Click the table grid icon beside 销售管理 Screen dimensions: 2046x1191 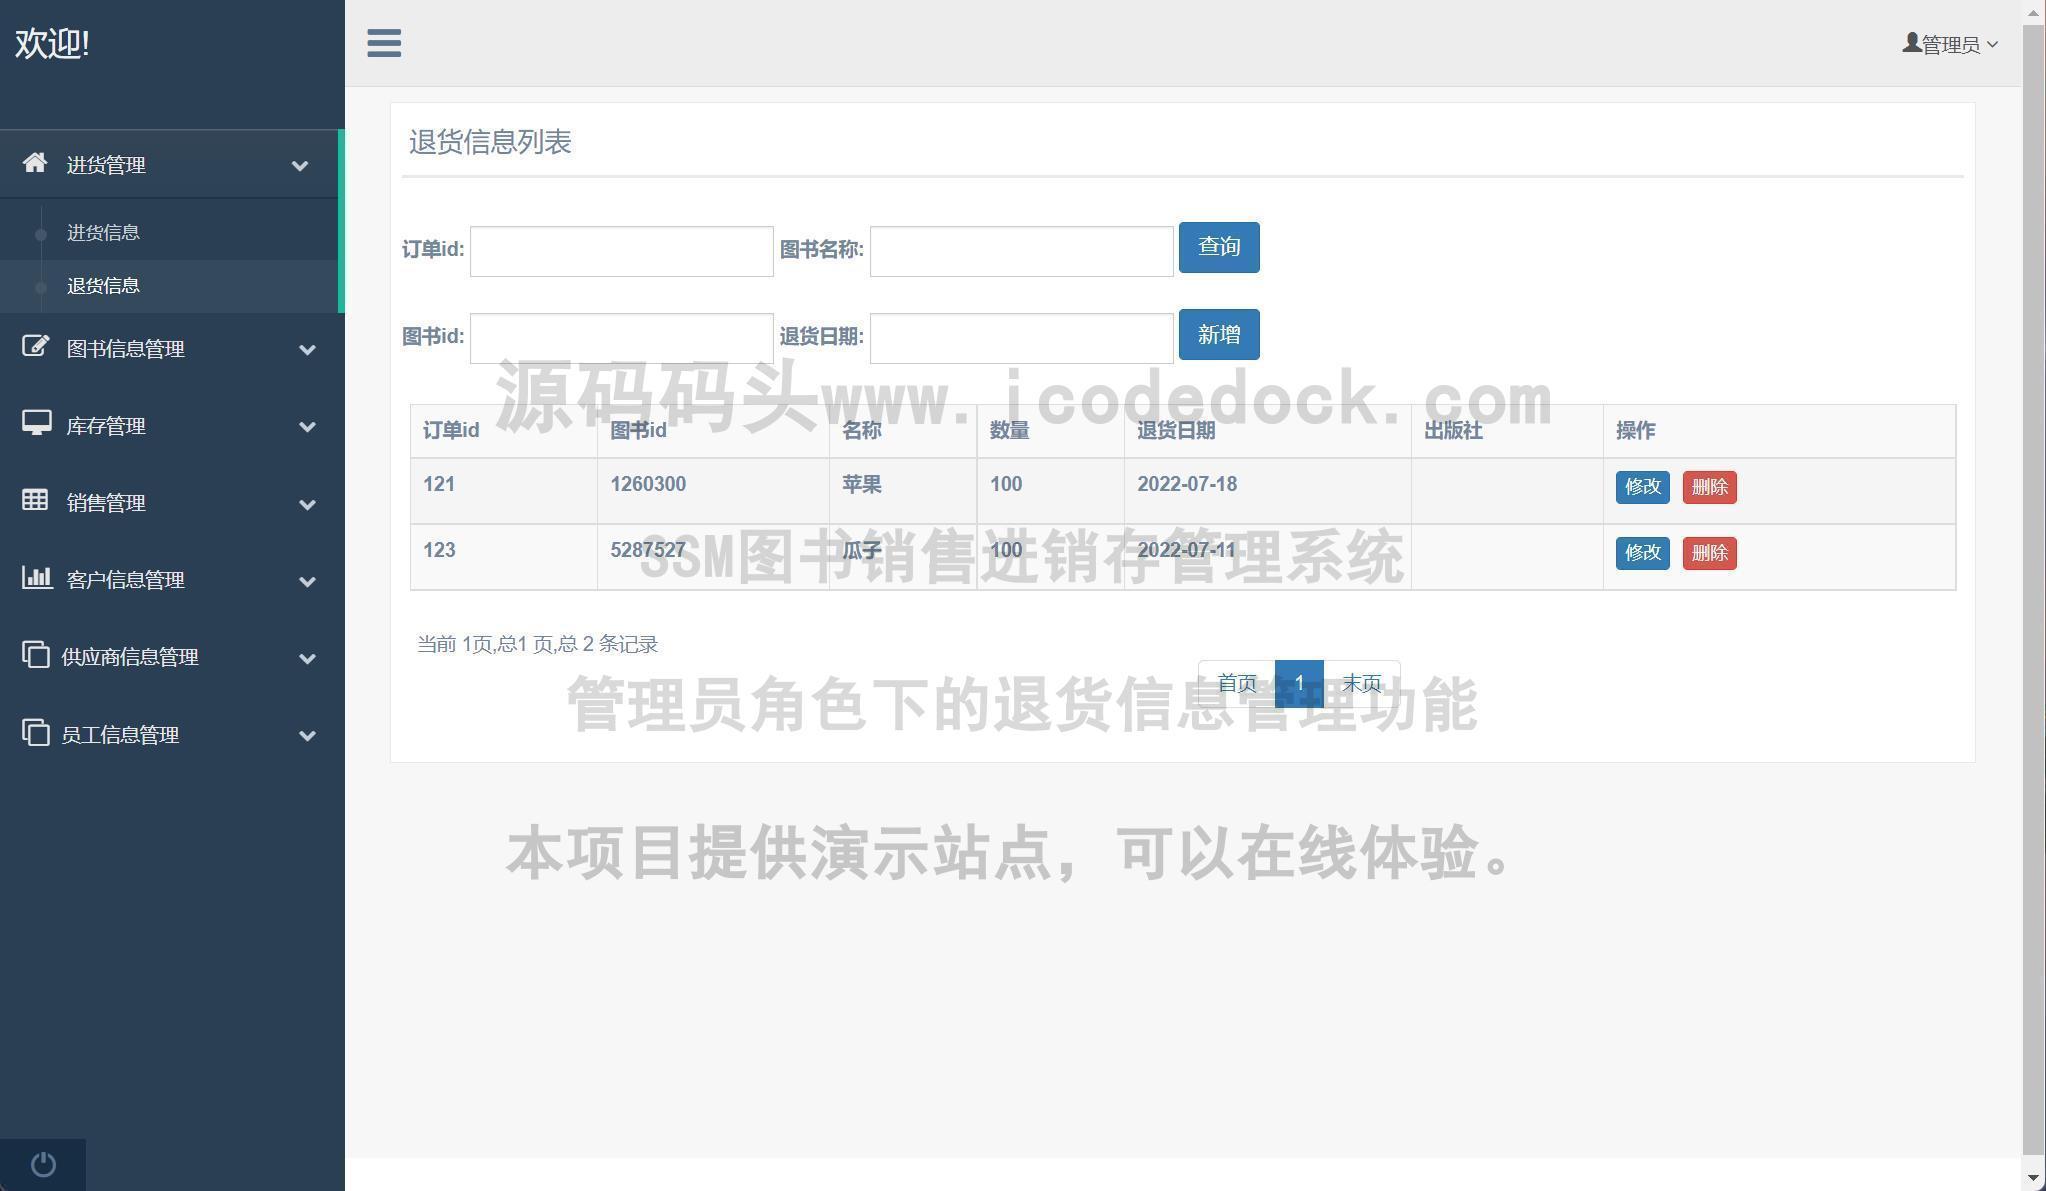pyautogui.click(x=35, y=500)
